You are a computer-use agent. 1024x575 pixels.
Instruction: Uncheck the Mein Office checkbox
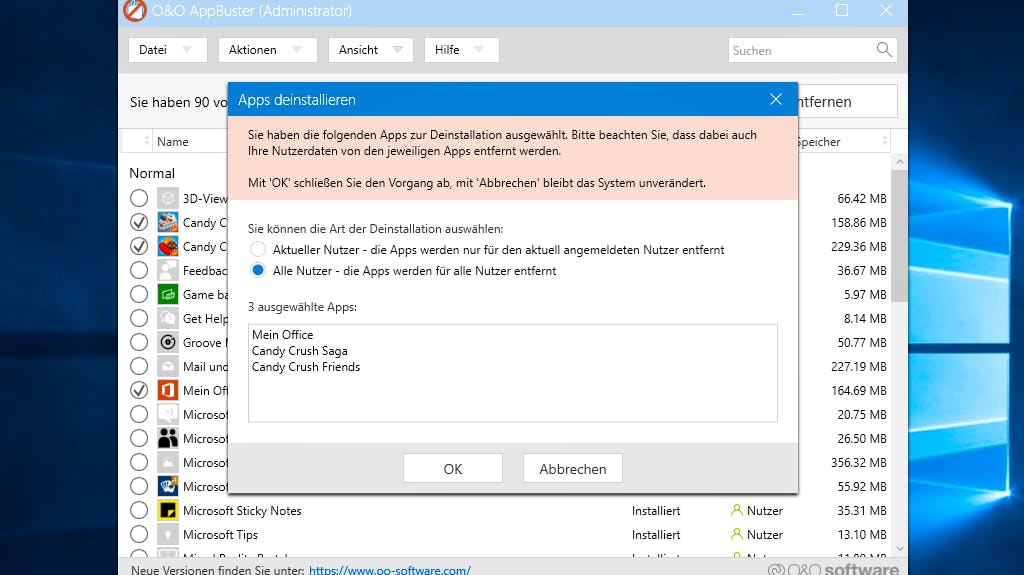click(138, 391)
